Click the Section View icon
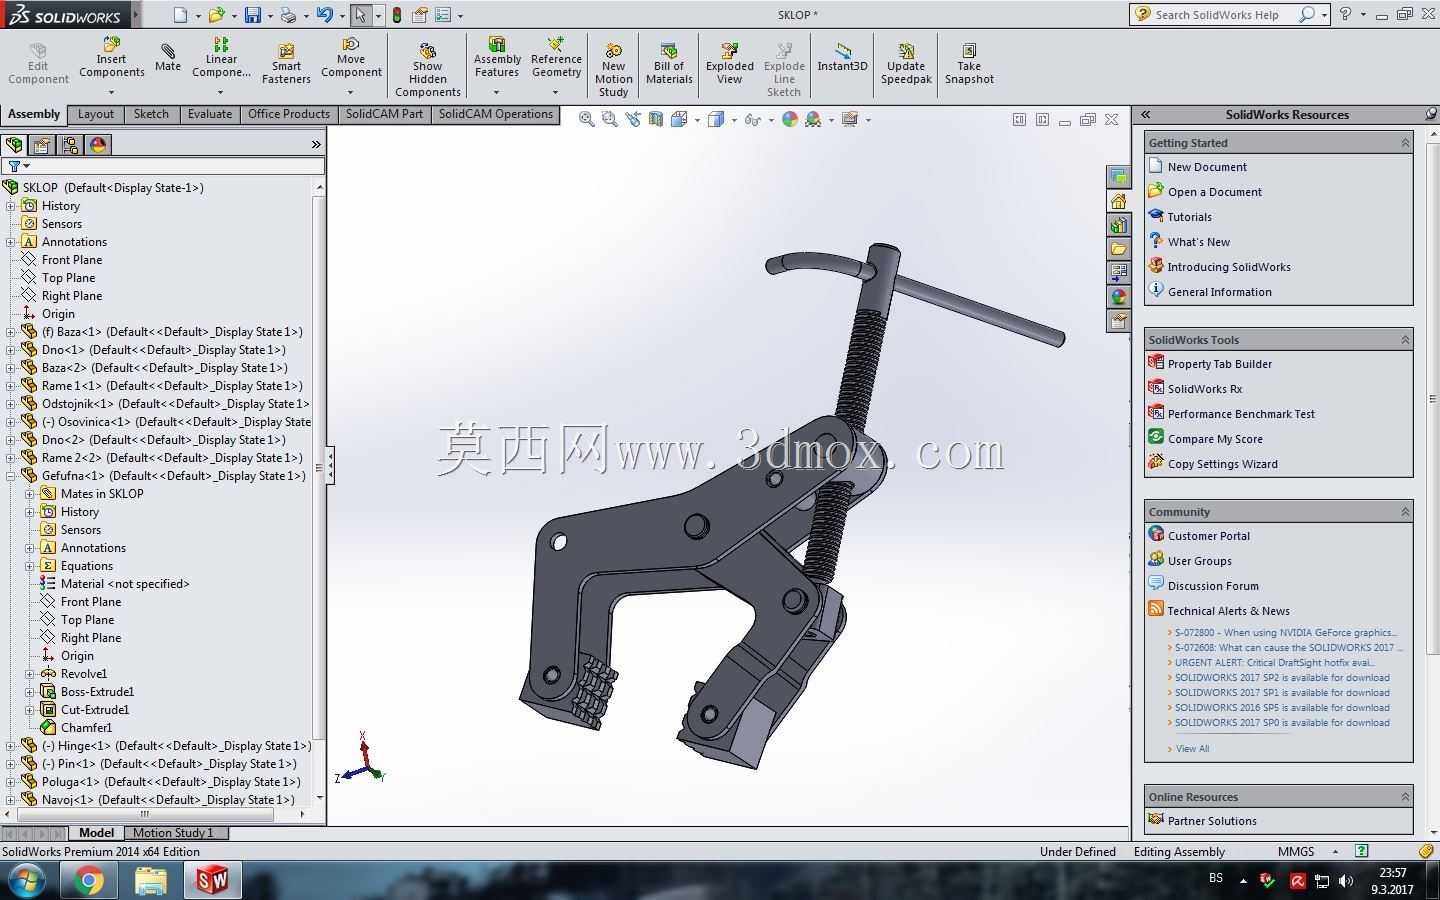The width and height of the screenshot is (1440, 900). coord(656,119)
